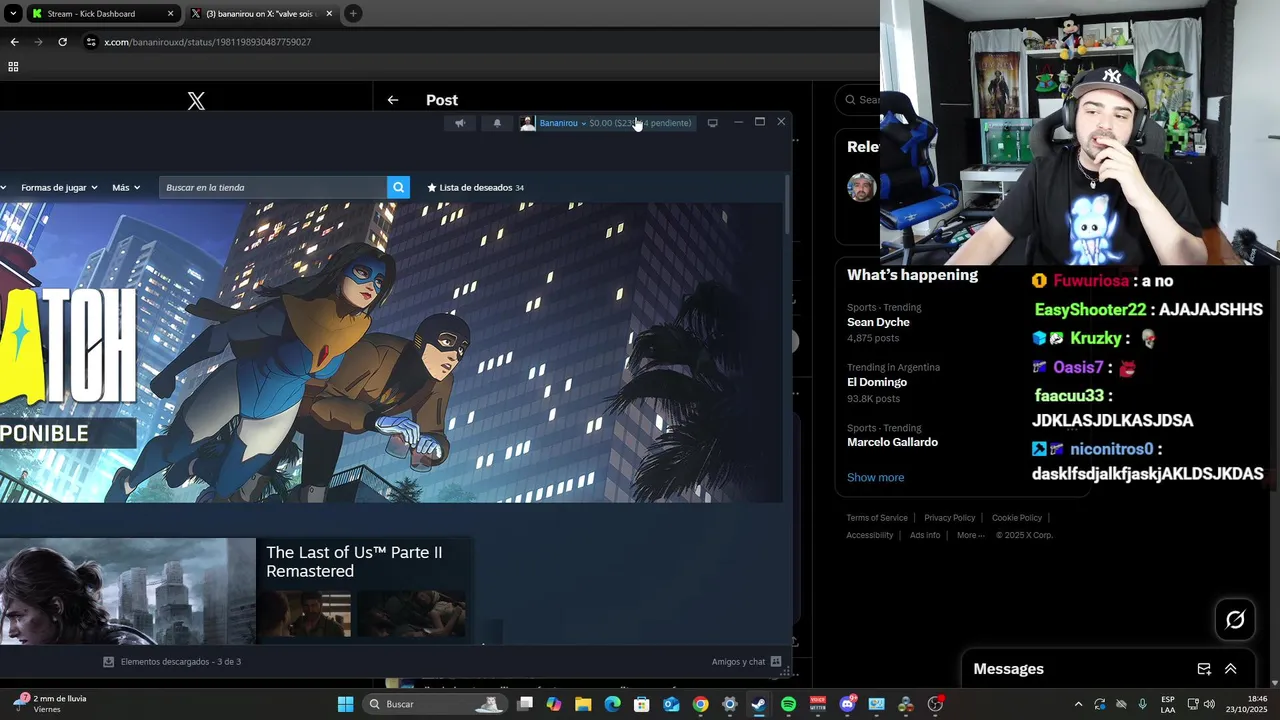This screenshot has width=1280, height=720.
Task: Click 'The Last of Us™ Parte II Remastered' title
Action: [x=354, y=561]
